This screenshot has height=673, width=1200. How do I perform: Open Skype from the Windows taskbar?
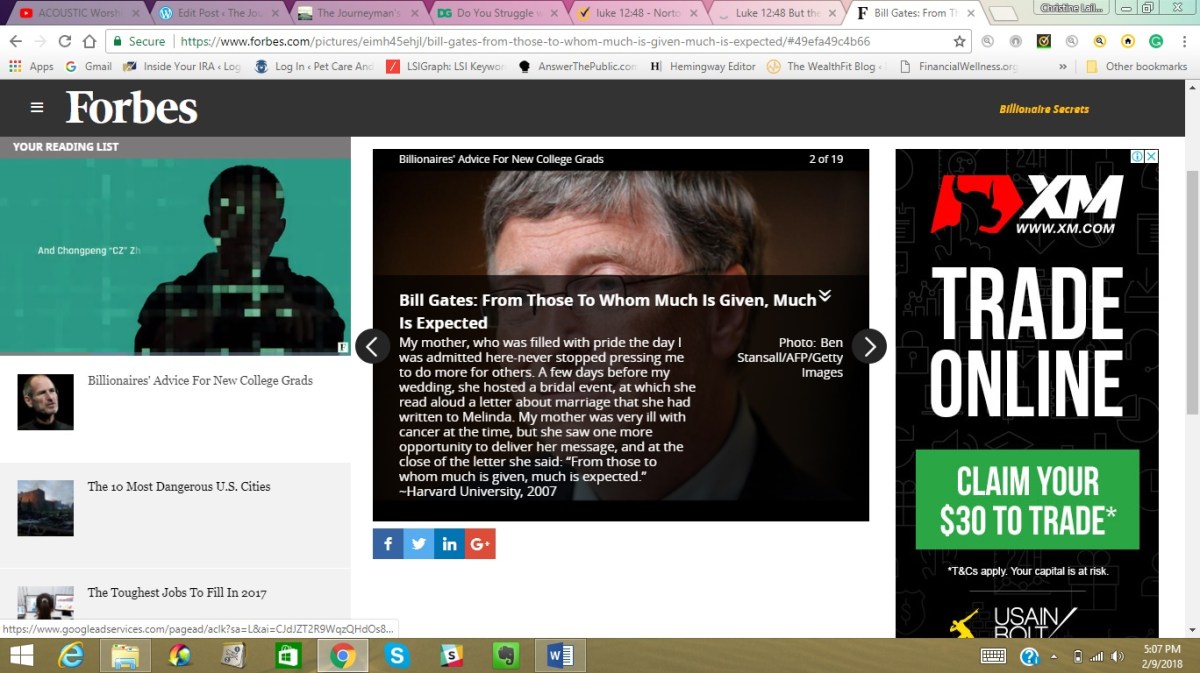coord(398,656)
